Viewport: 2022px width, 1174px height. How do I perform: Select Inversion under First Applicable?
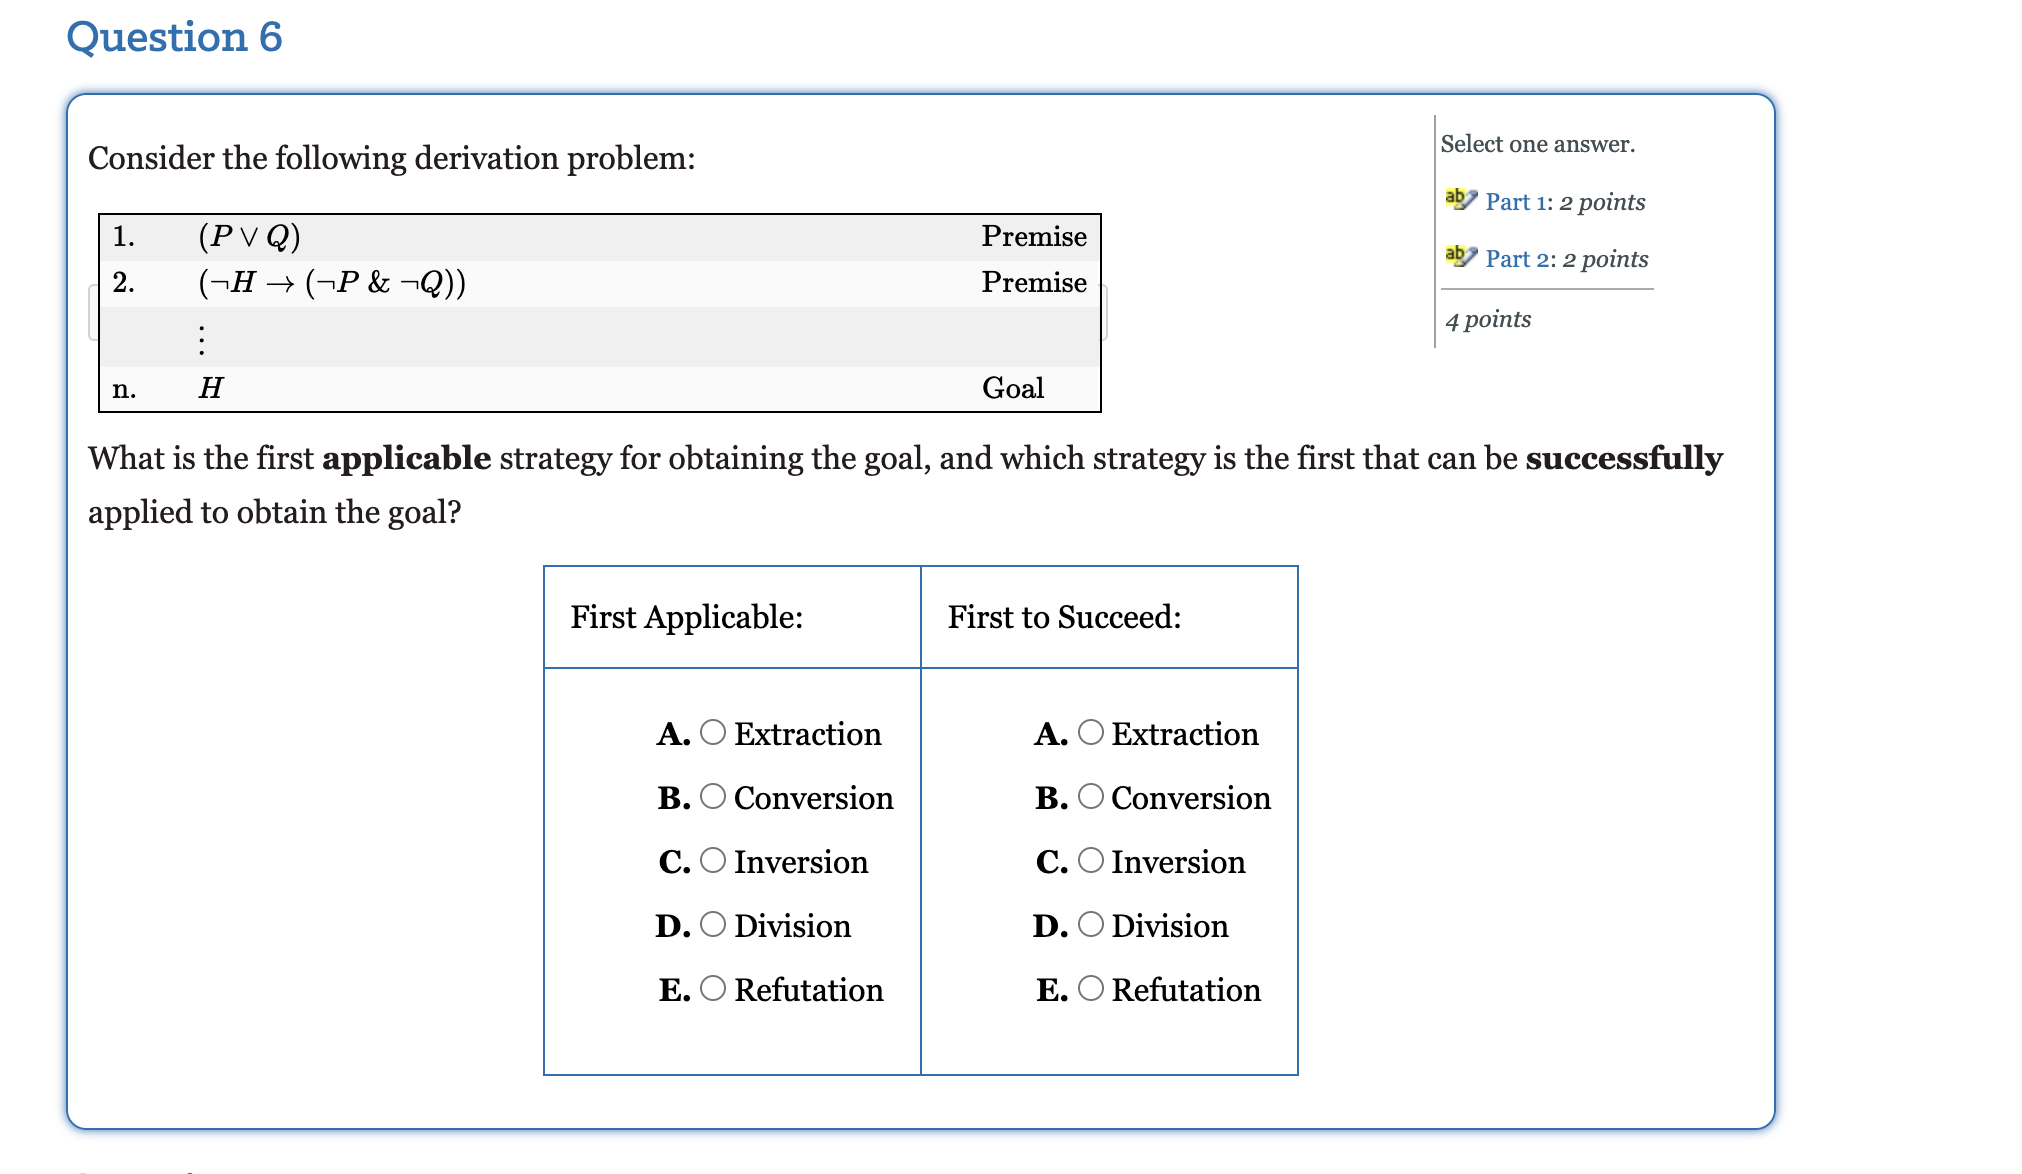(x=711, y=862)
